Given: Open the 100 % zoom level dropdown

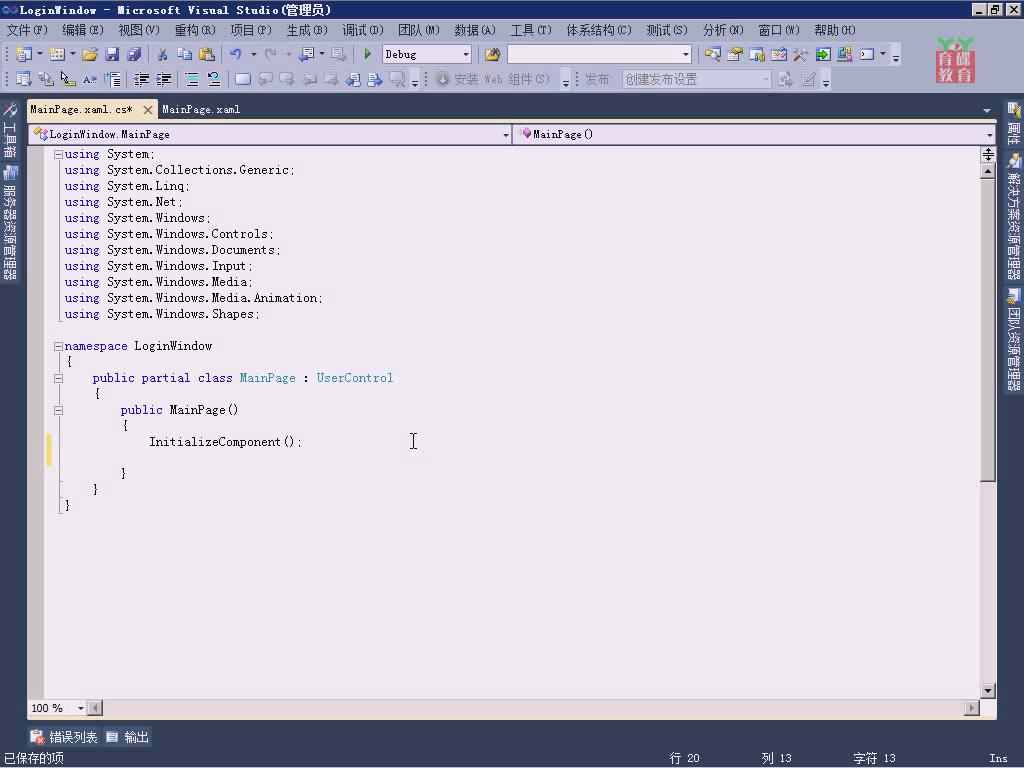Looking at the screenshot, I should coord(80,708).
